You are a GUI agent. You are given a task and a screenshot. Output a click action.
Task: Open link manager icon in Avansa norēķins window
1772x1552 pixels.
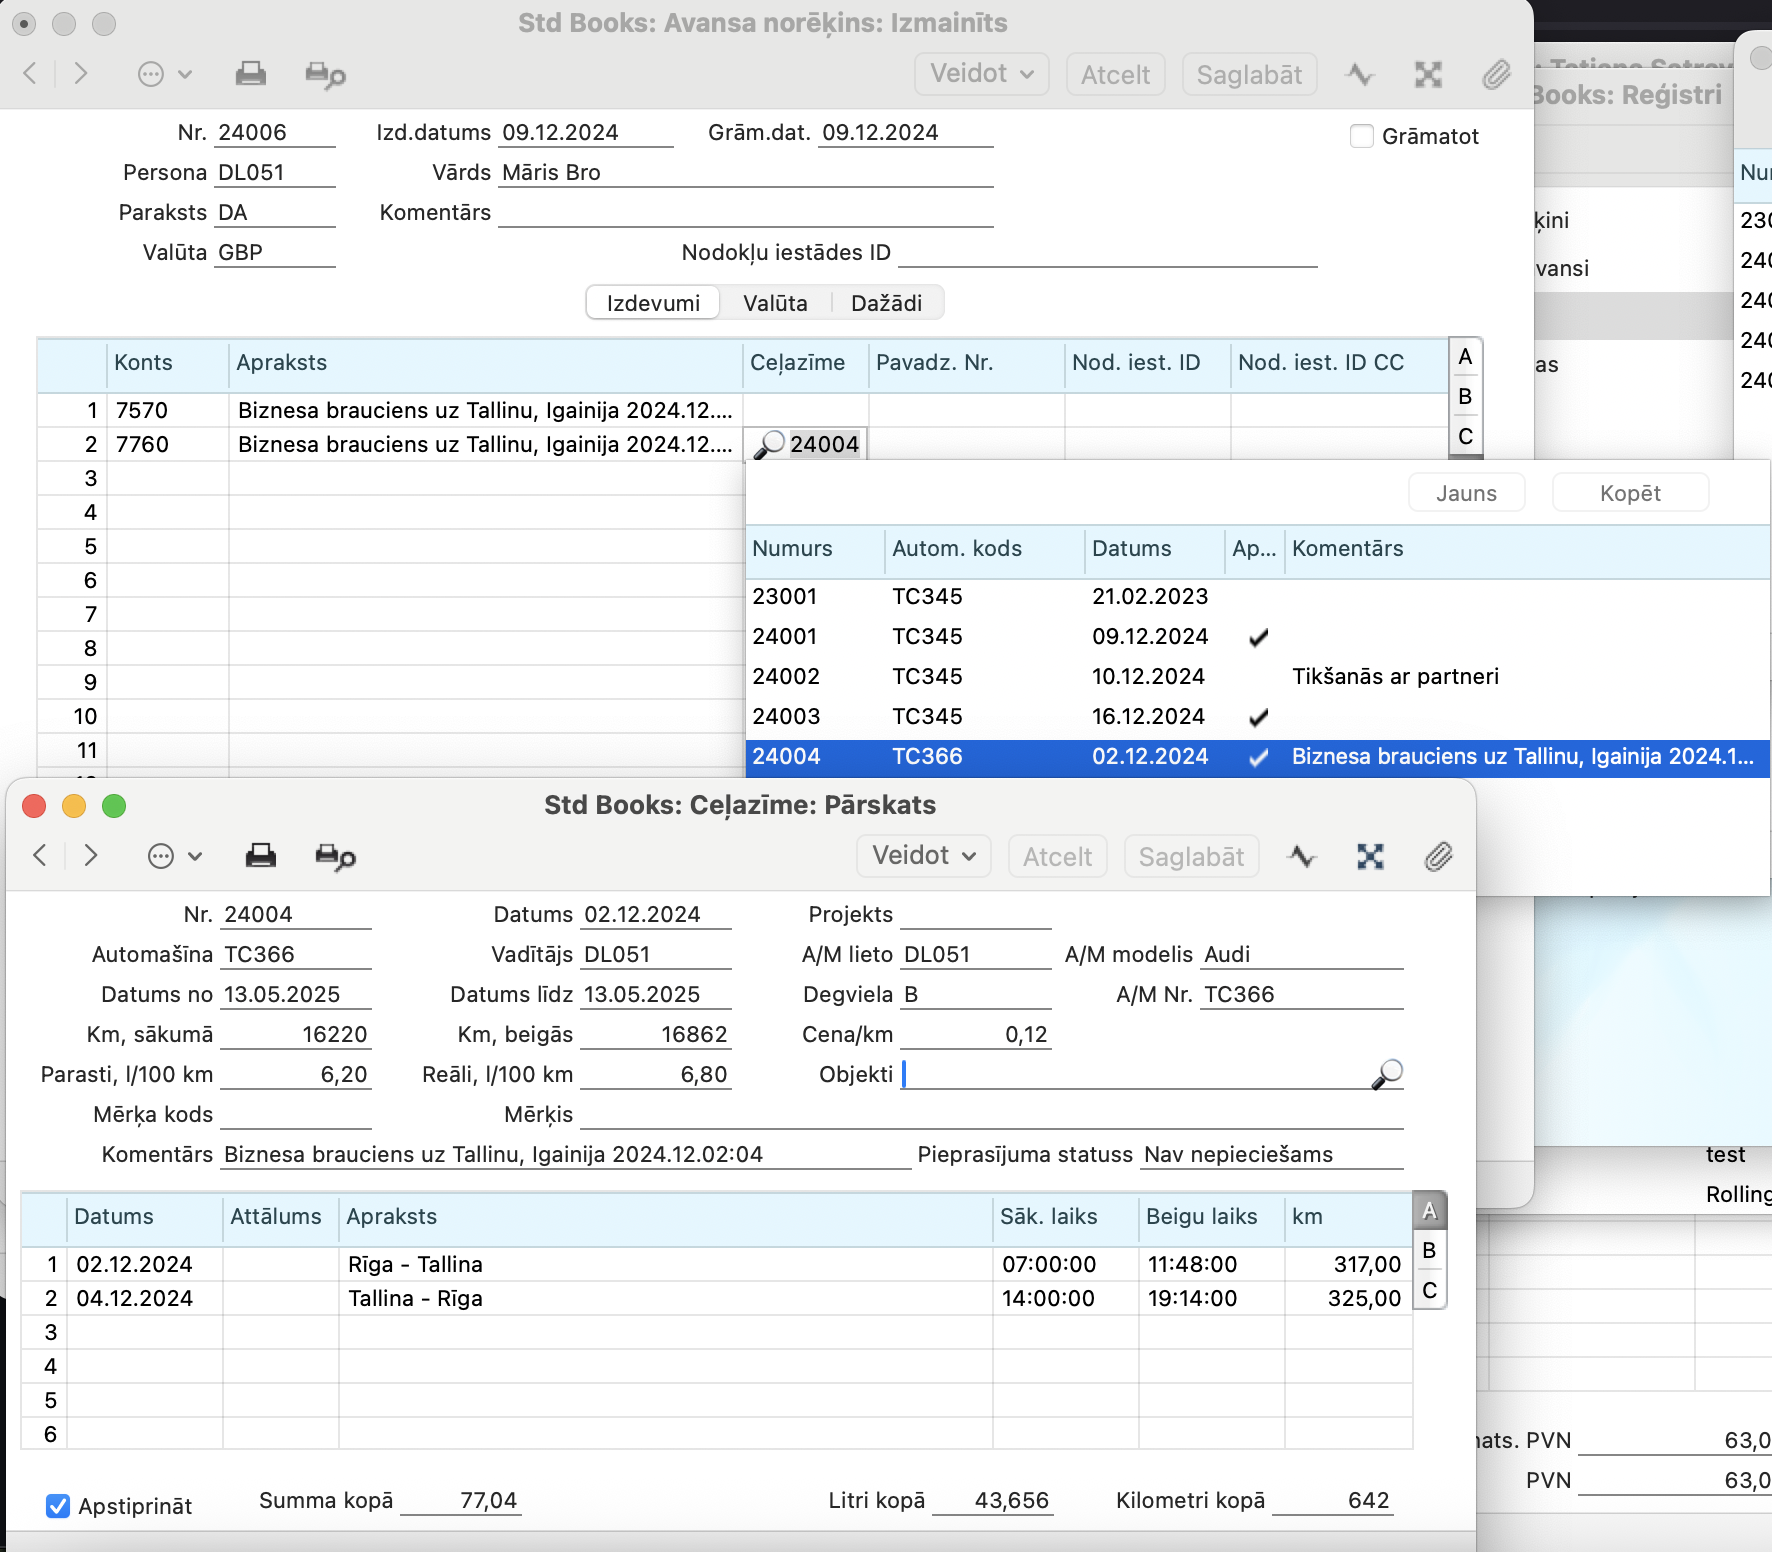click(1428, 74)
